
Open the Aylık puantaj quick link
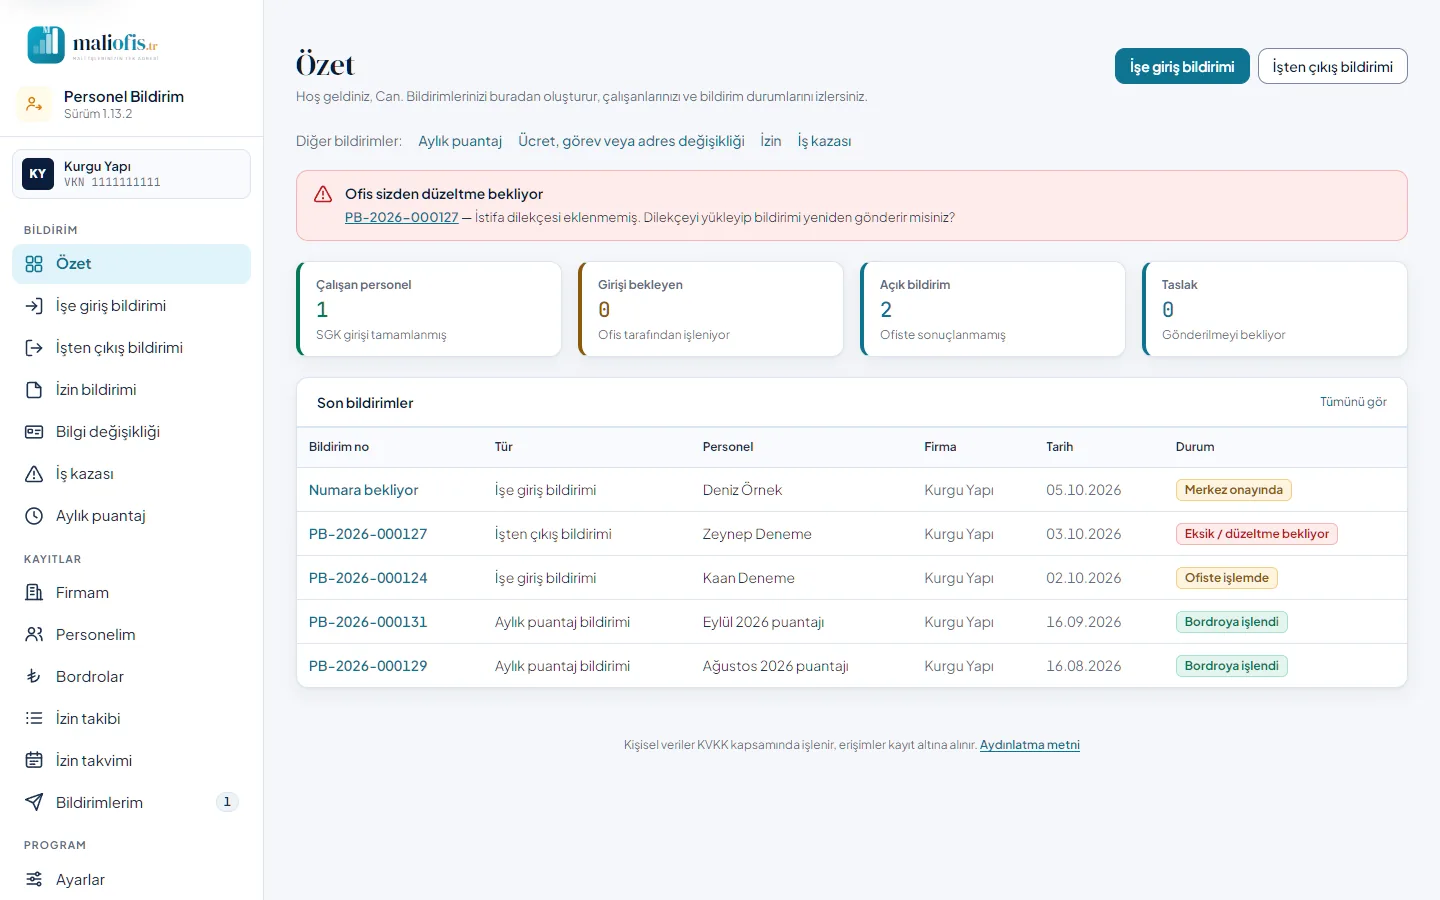(460, 141)
